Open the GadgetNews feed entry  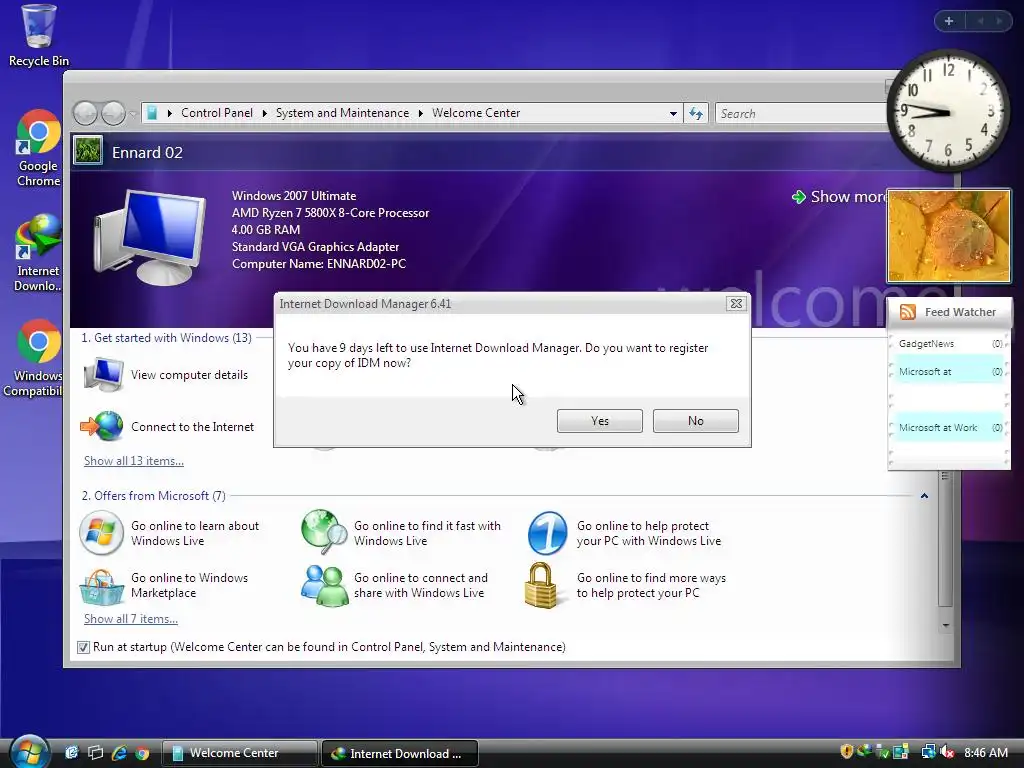point(950,344)
